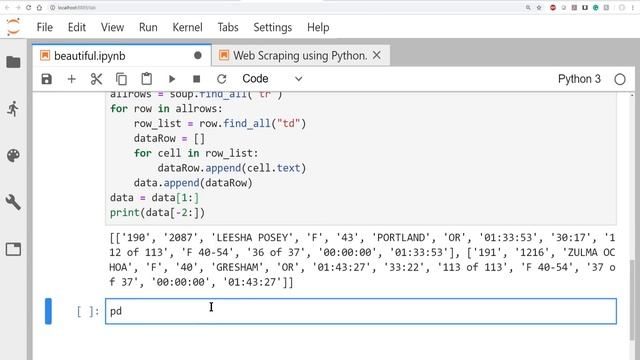Open the browser three-dot menu

tap(633, 7)
